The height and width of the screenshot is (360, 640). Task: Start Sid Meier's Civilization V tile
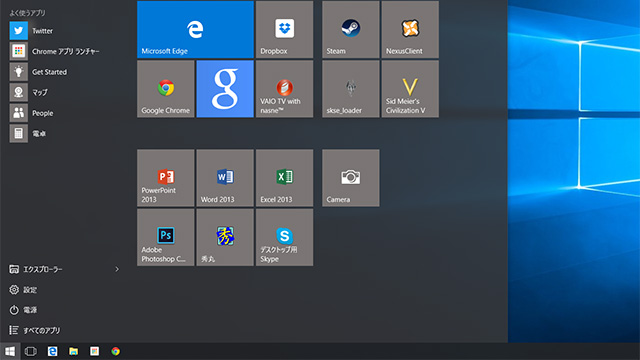click(x=410, y=89)
